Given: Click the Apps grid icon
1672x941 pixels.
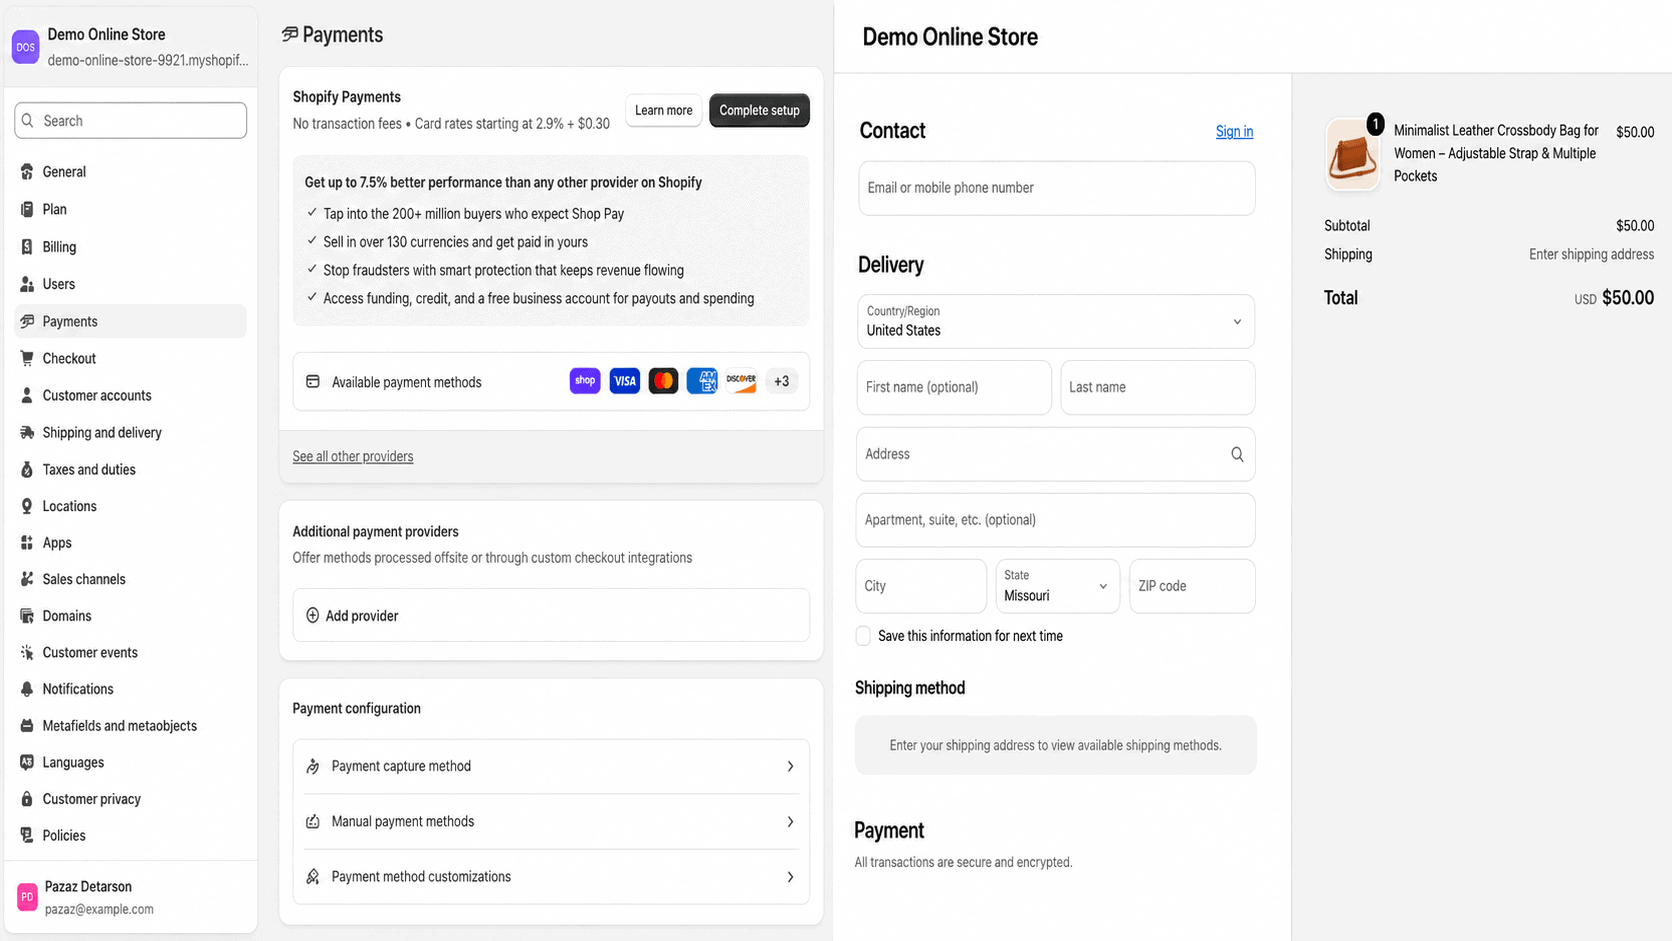Looking at the screenshot, I should (x=27, y=543).
